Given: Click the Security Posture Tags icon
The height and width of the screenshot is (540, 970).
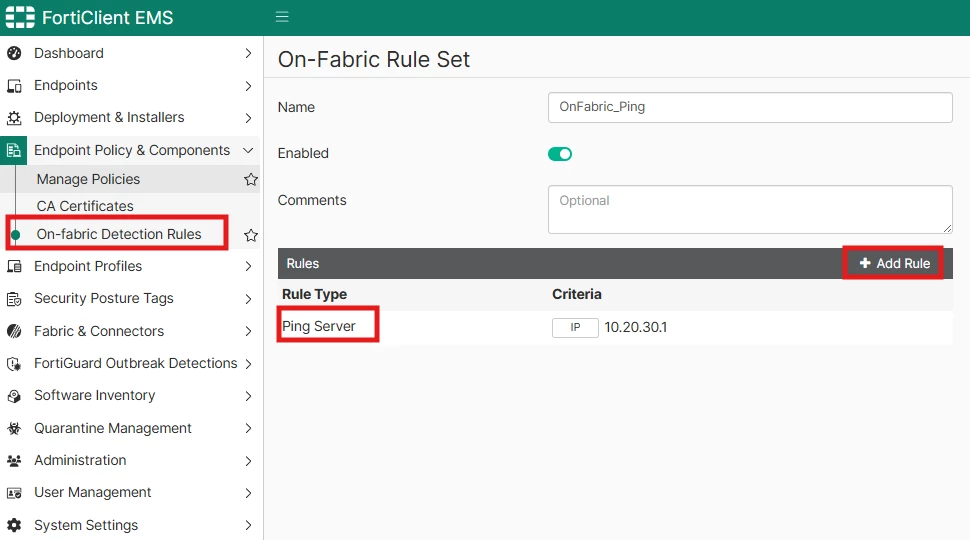Looking at the screenshot, I should 14,299.
